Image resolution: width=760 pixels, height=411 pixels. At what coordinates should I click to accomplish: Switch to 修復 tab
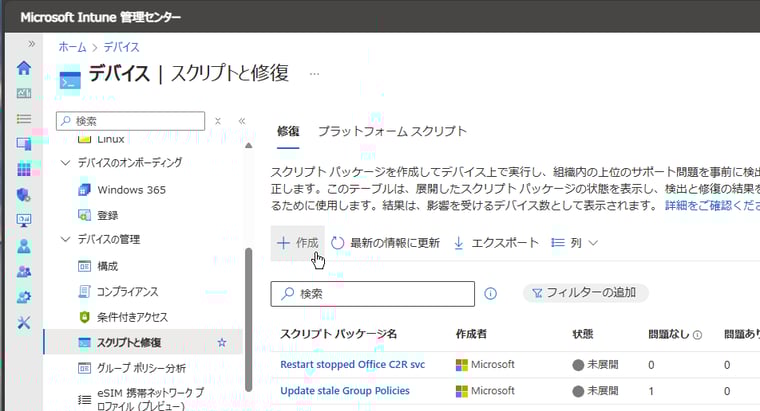tap(288, 131)
